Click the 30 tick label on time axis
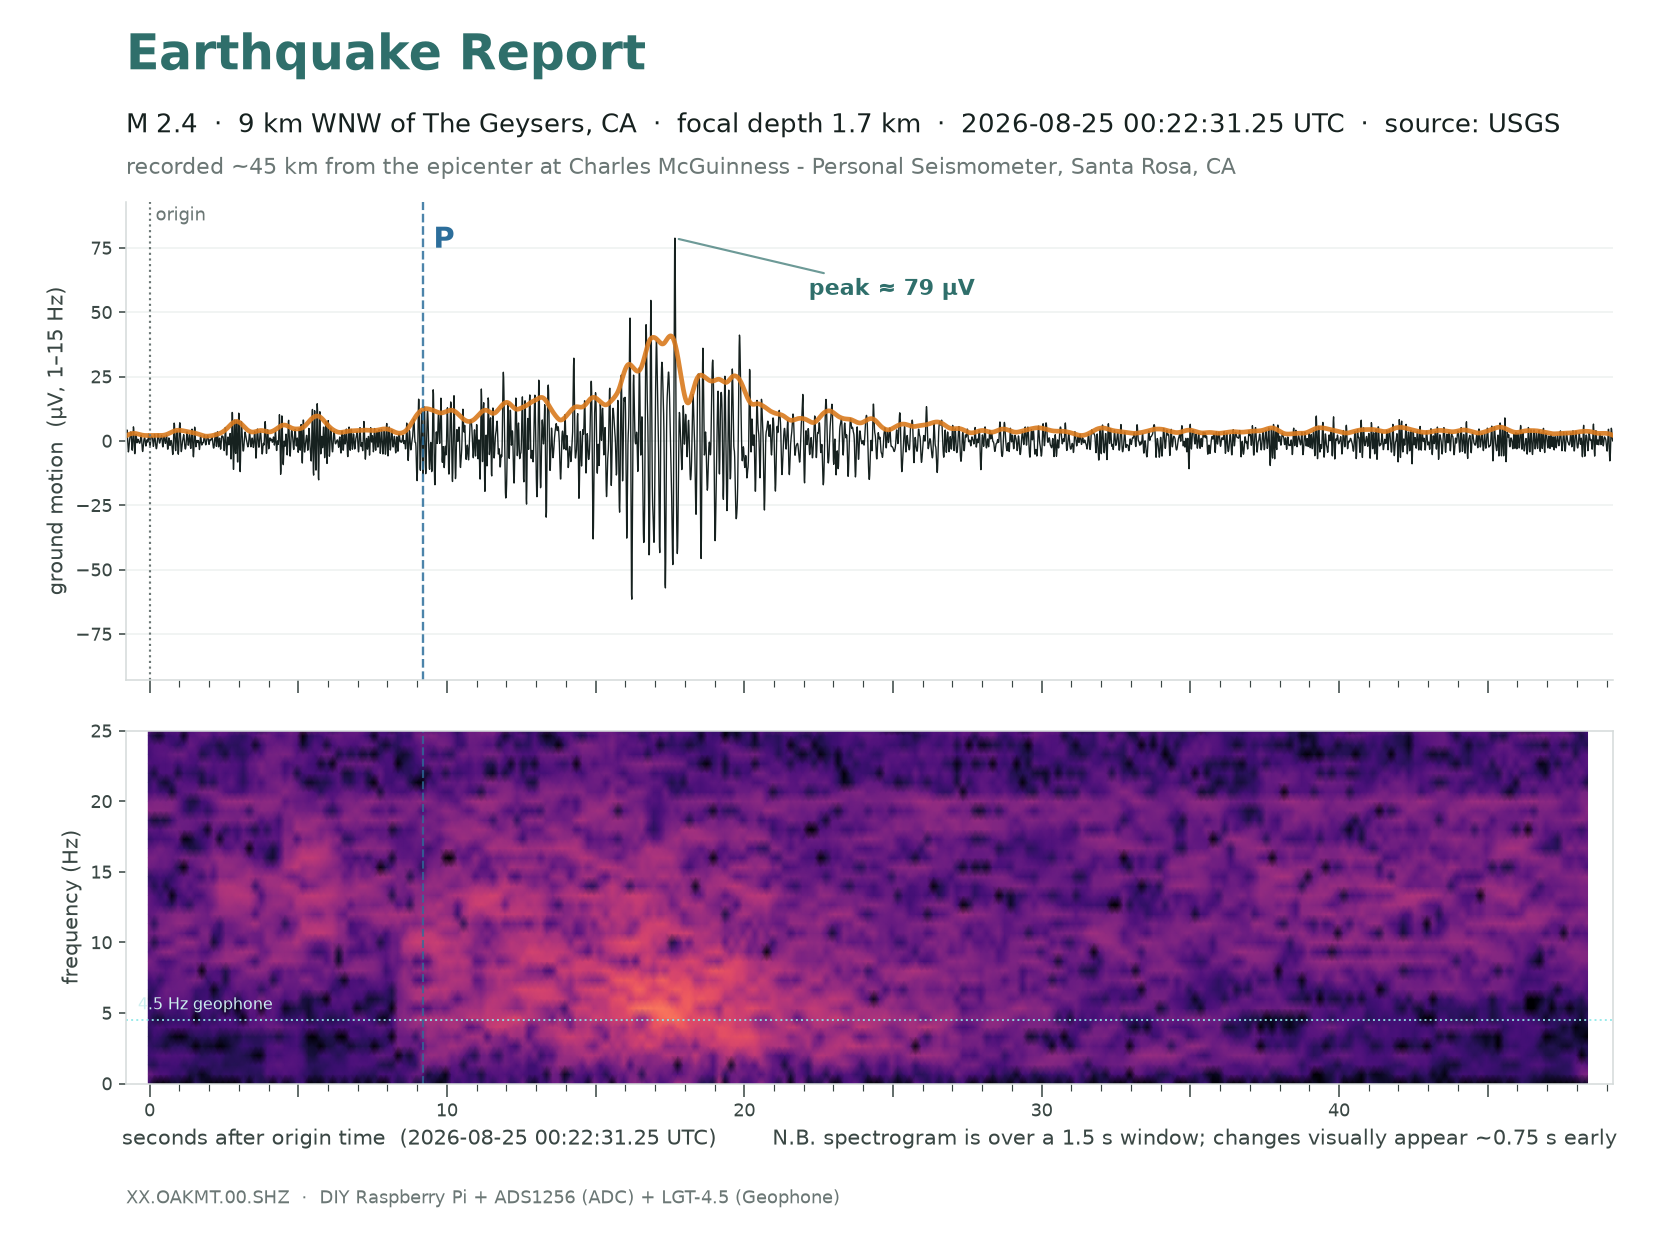Image resolution: width=1680 pixels, height=1260 pixels. click(1042, 1110)
